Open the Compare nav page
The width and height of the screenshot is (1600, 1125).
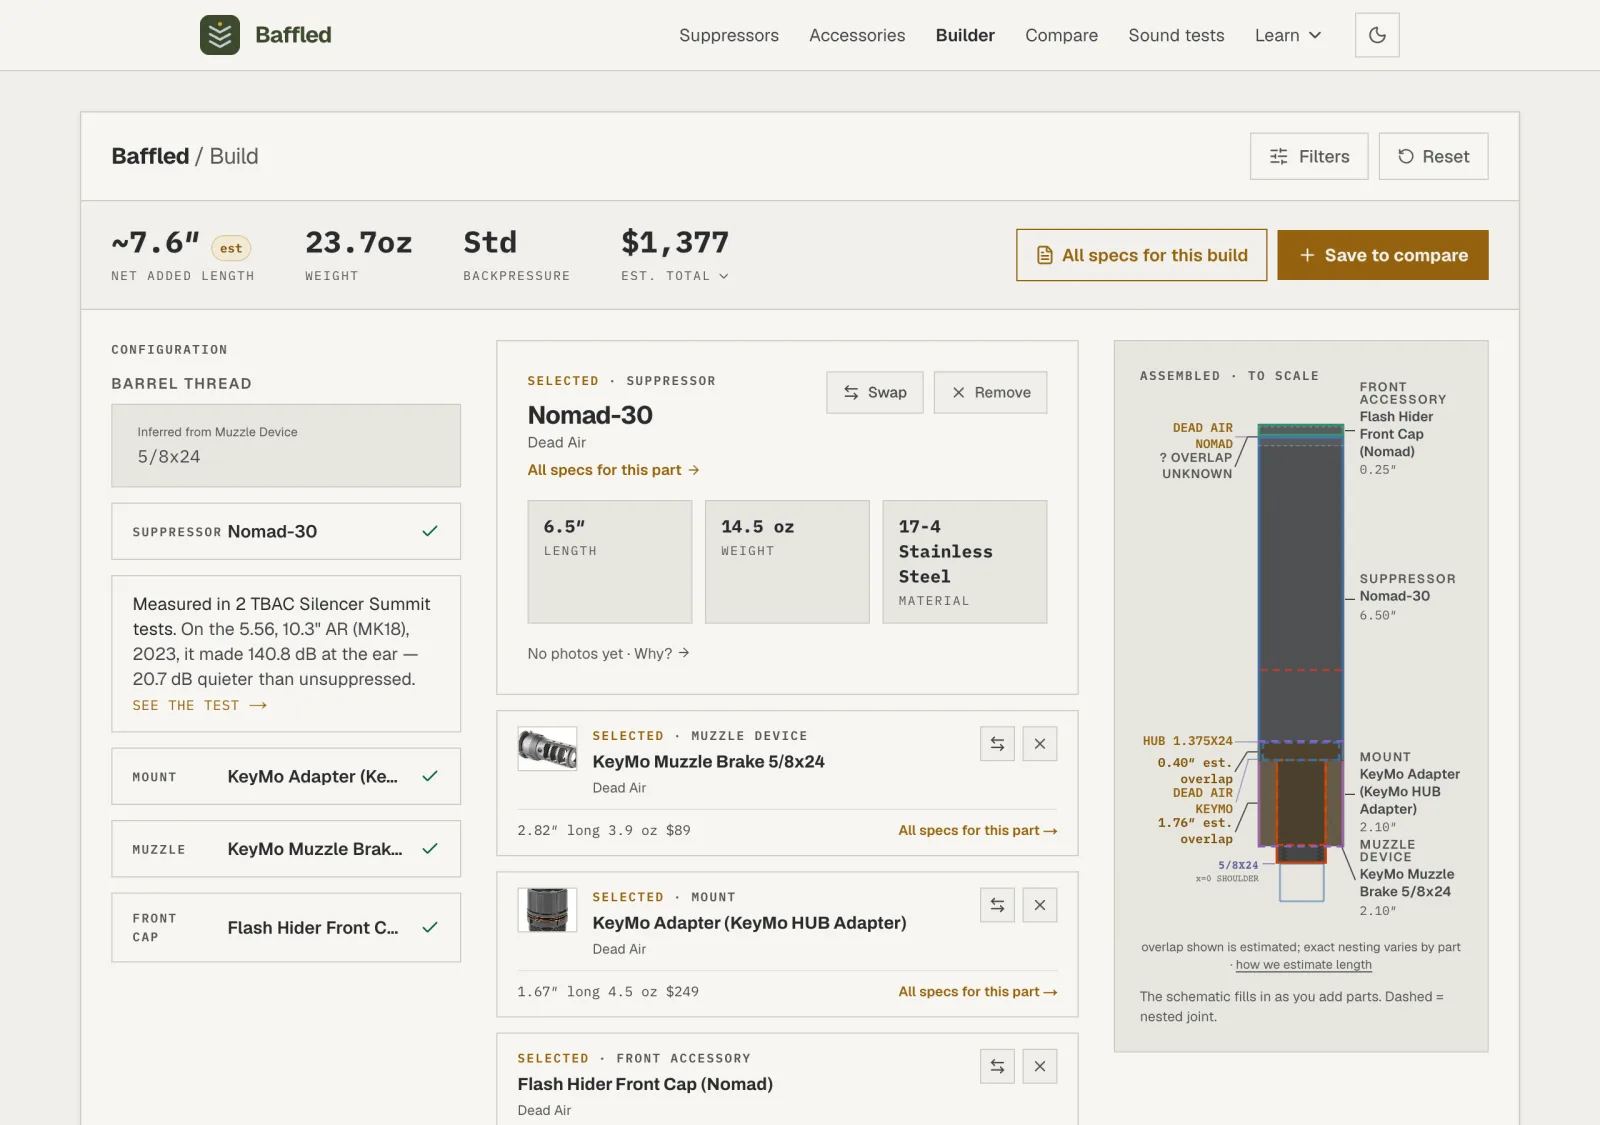point(1061,35)
